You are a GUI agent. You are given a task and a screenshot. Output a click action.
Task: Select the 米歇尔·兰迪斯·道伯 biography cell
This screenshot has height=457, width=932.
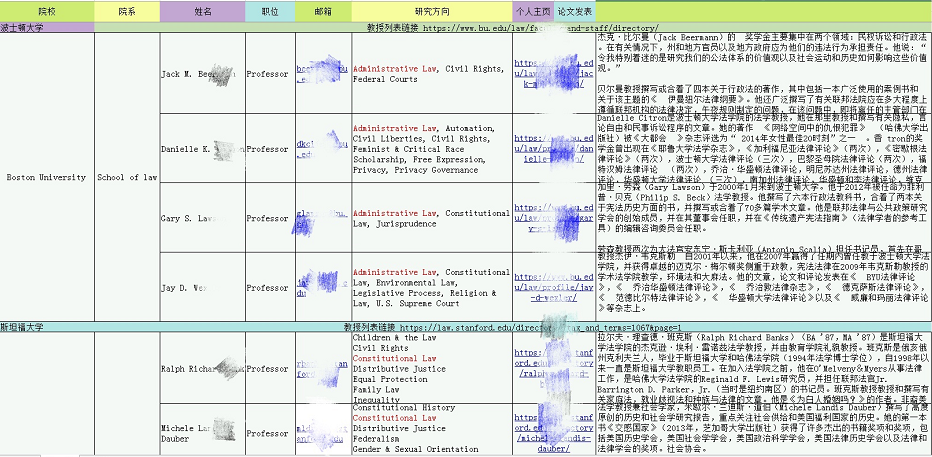click(x=764, y=431)
